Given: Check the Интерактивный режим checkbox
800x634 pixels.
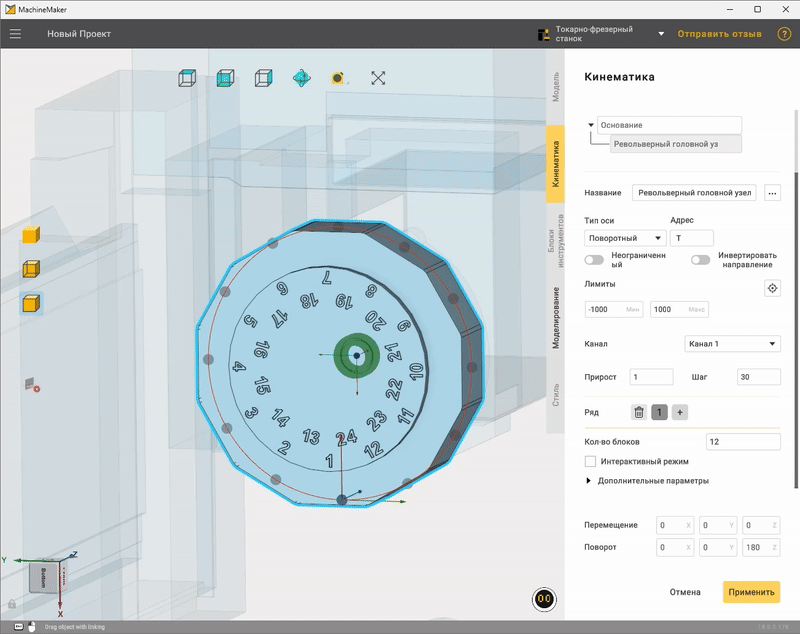Looking at the screenshot, I should (x=590, y=461).
